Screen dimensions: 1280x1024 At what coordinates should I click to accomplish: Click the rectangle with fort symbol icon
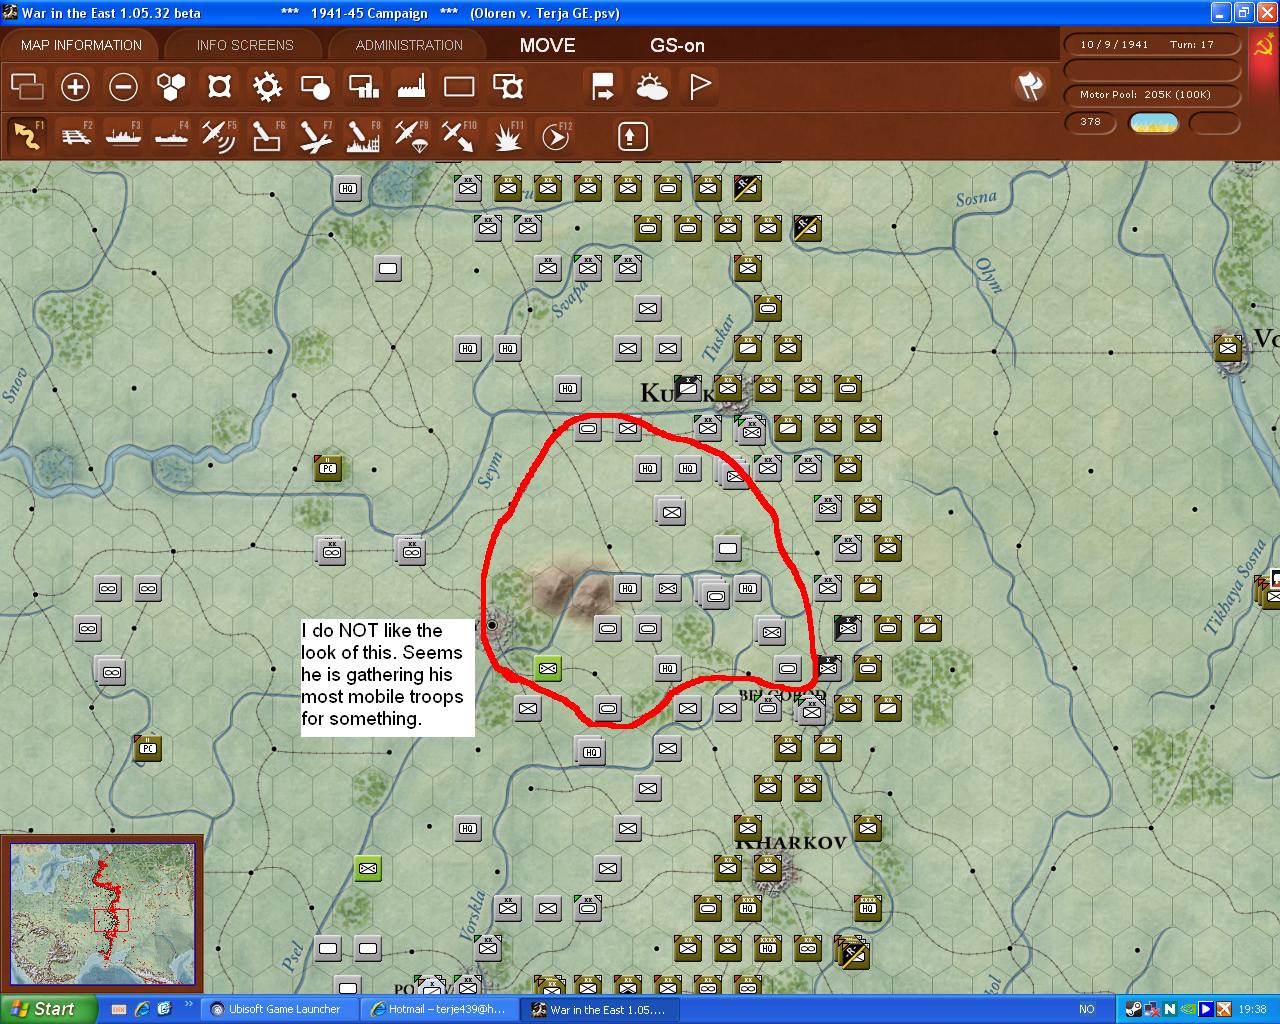tap(508, 87)
